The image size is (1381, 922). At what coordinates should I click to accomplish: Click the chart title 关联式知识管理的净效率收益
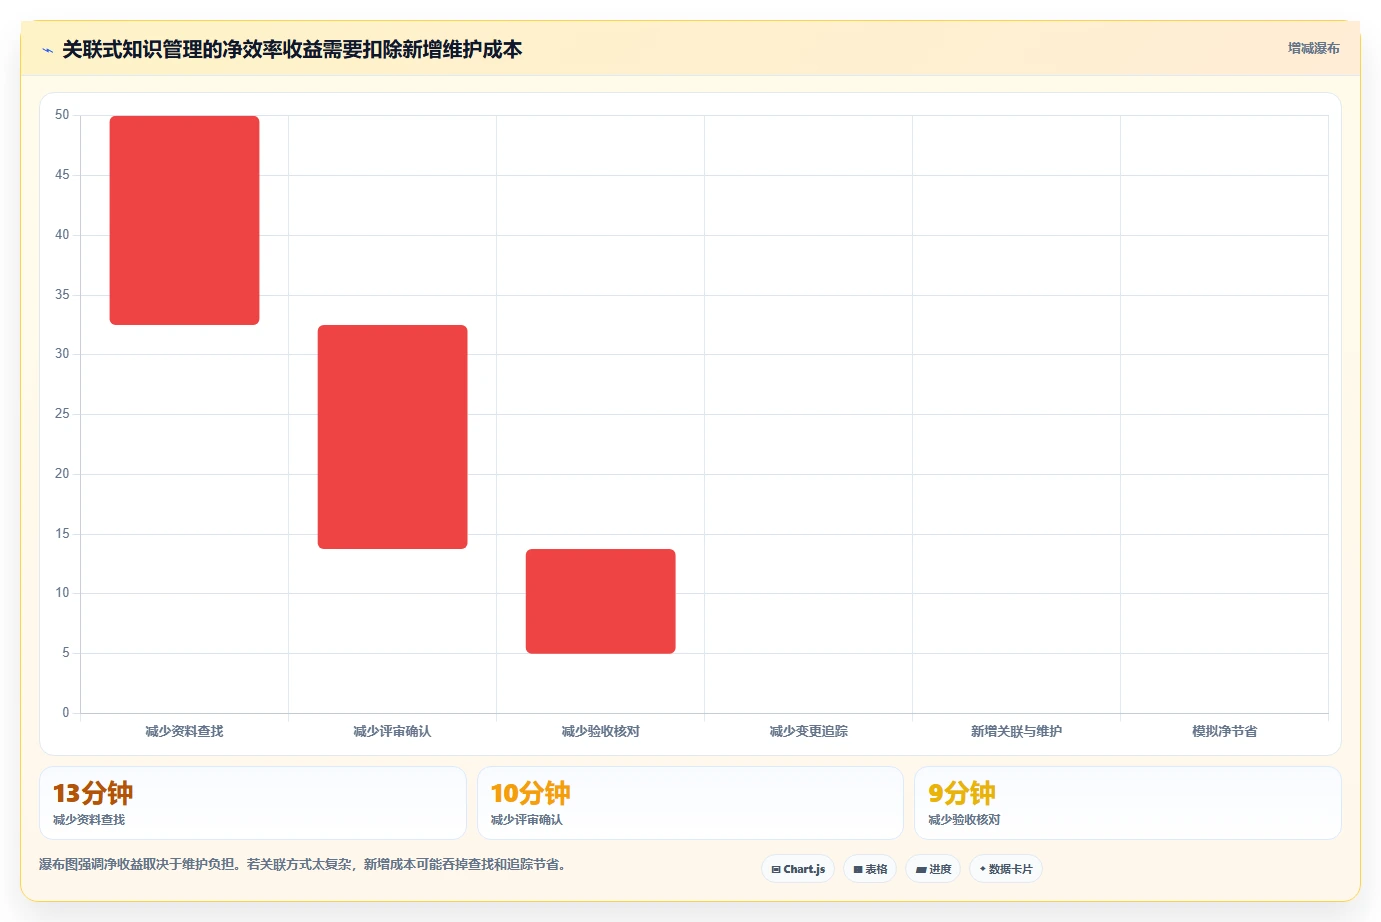click(x=292, y=49)
